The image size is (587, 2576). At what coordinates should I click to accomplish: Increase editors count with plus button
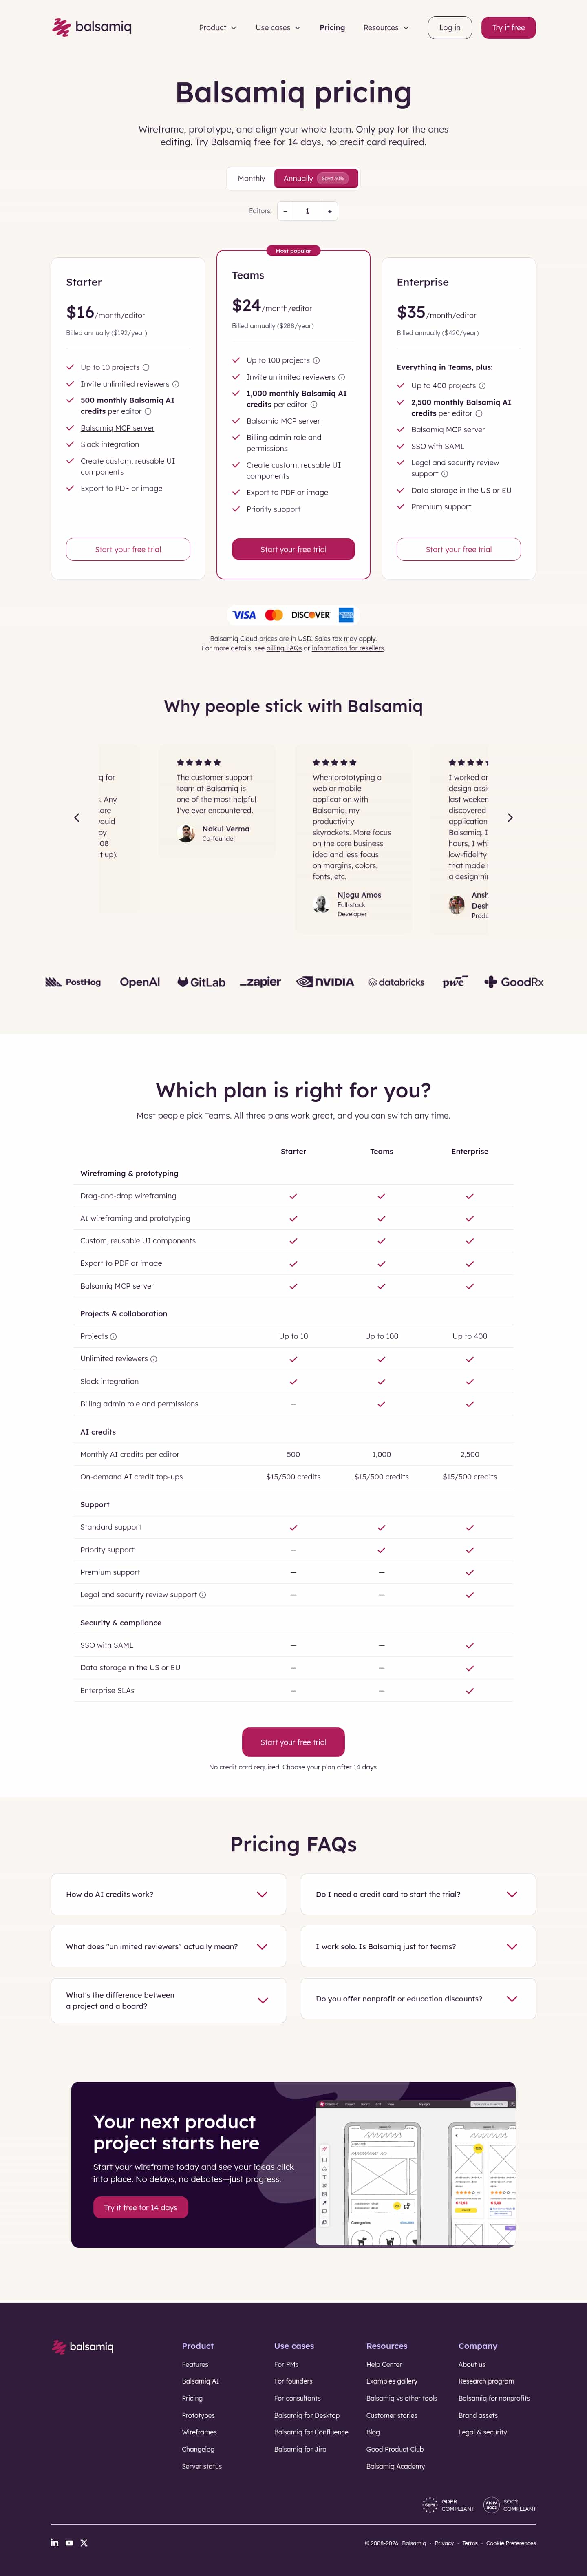coord(330,211)
